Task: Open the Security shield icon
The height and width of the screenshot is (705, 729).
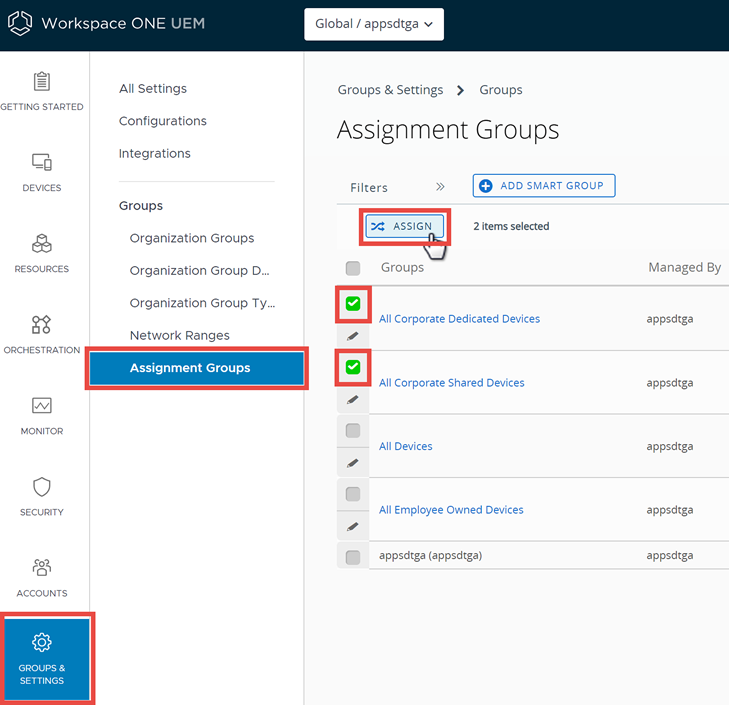Action: point(42,487)
